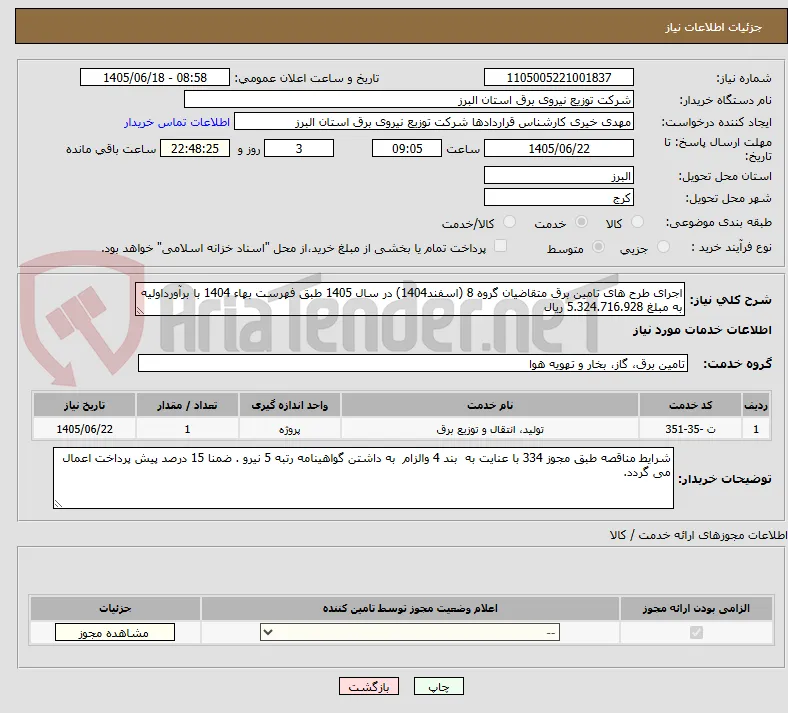Click the تعداد / مقدار column header
The image size is (788, 713).
coord(187,405)
